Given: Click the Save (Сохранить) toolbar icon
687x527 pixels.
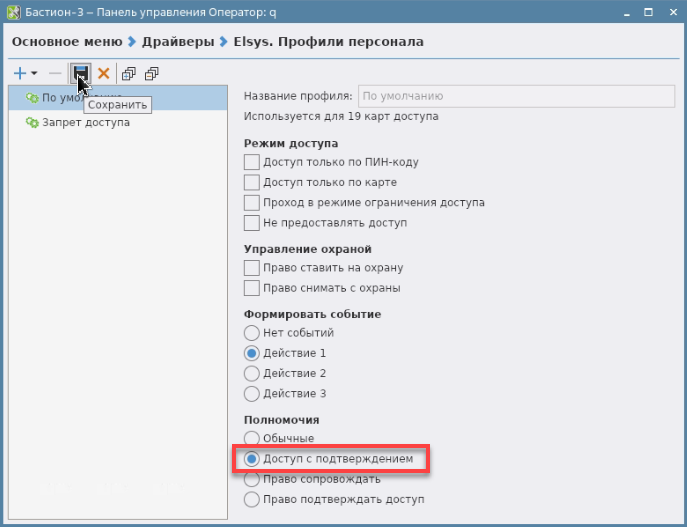Looking at the screenshot, I should pyautogui.click(x=80, y=73).
